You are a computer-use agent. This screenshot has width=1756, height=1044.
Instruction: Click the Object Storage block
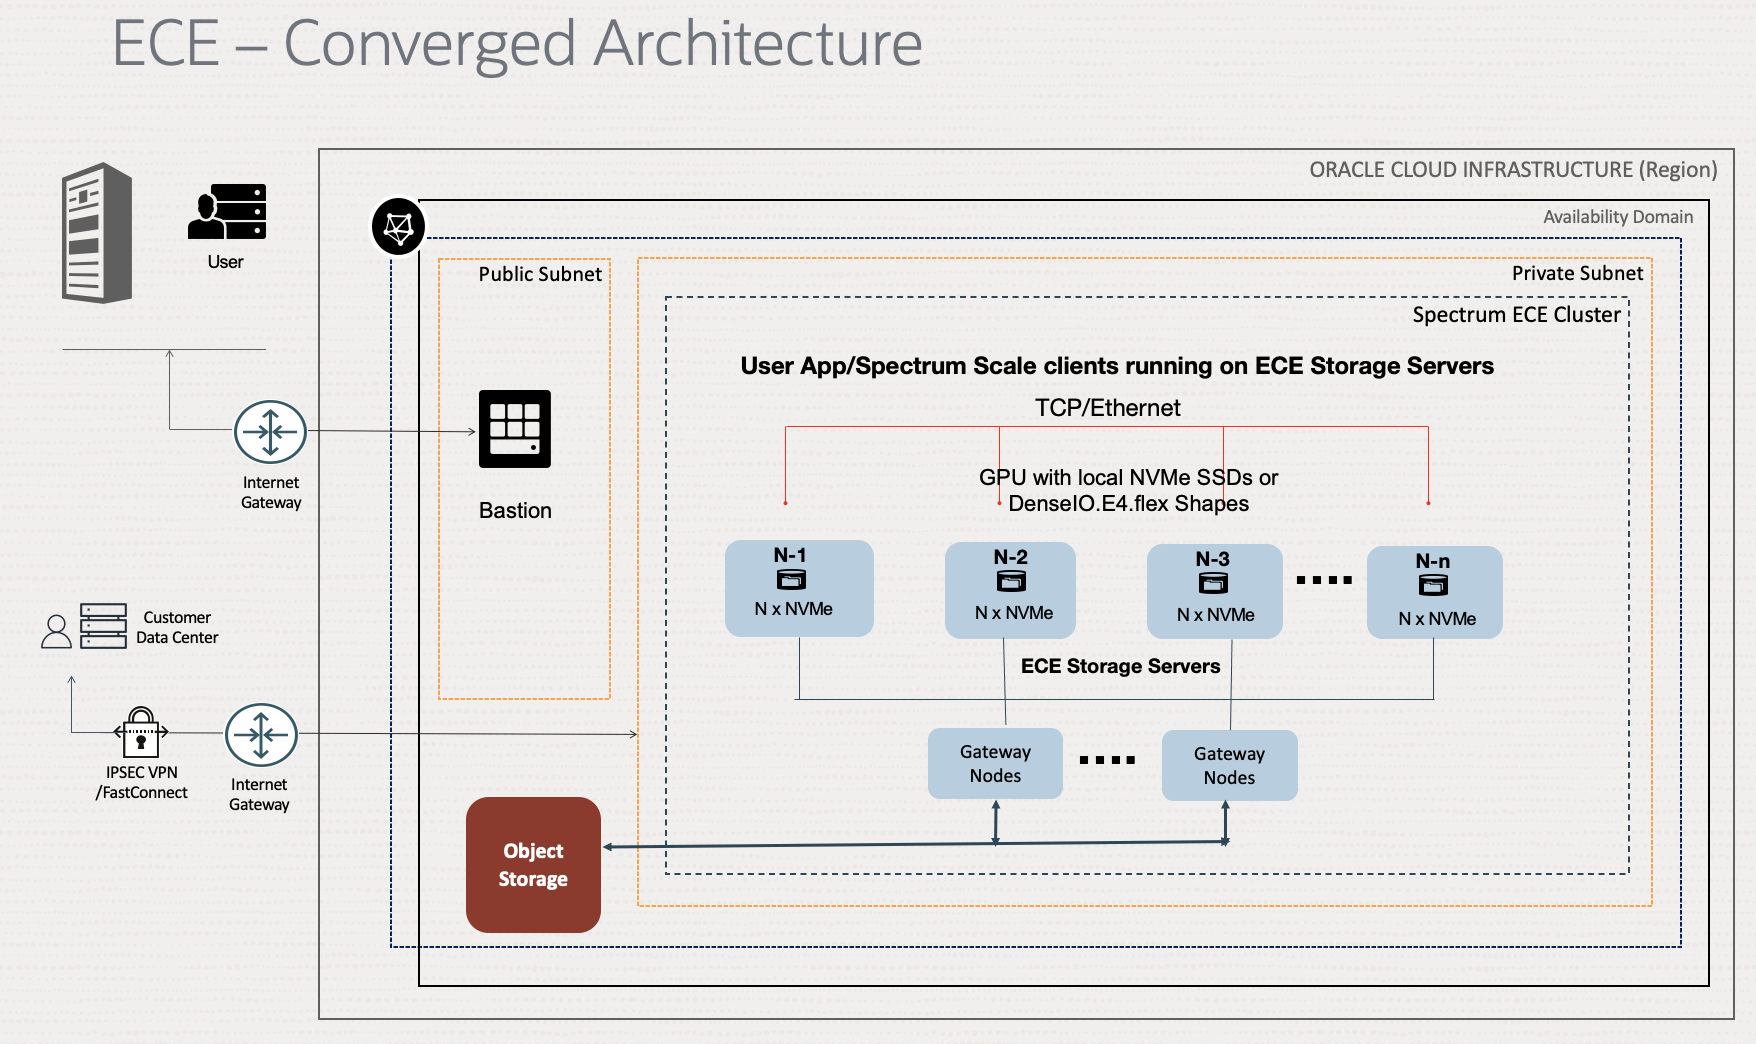(x=533, y=865)
